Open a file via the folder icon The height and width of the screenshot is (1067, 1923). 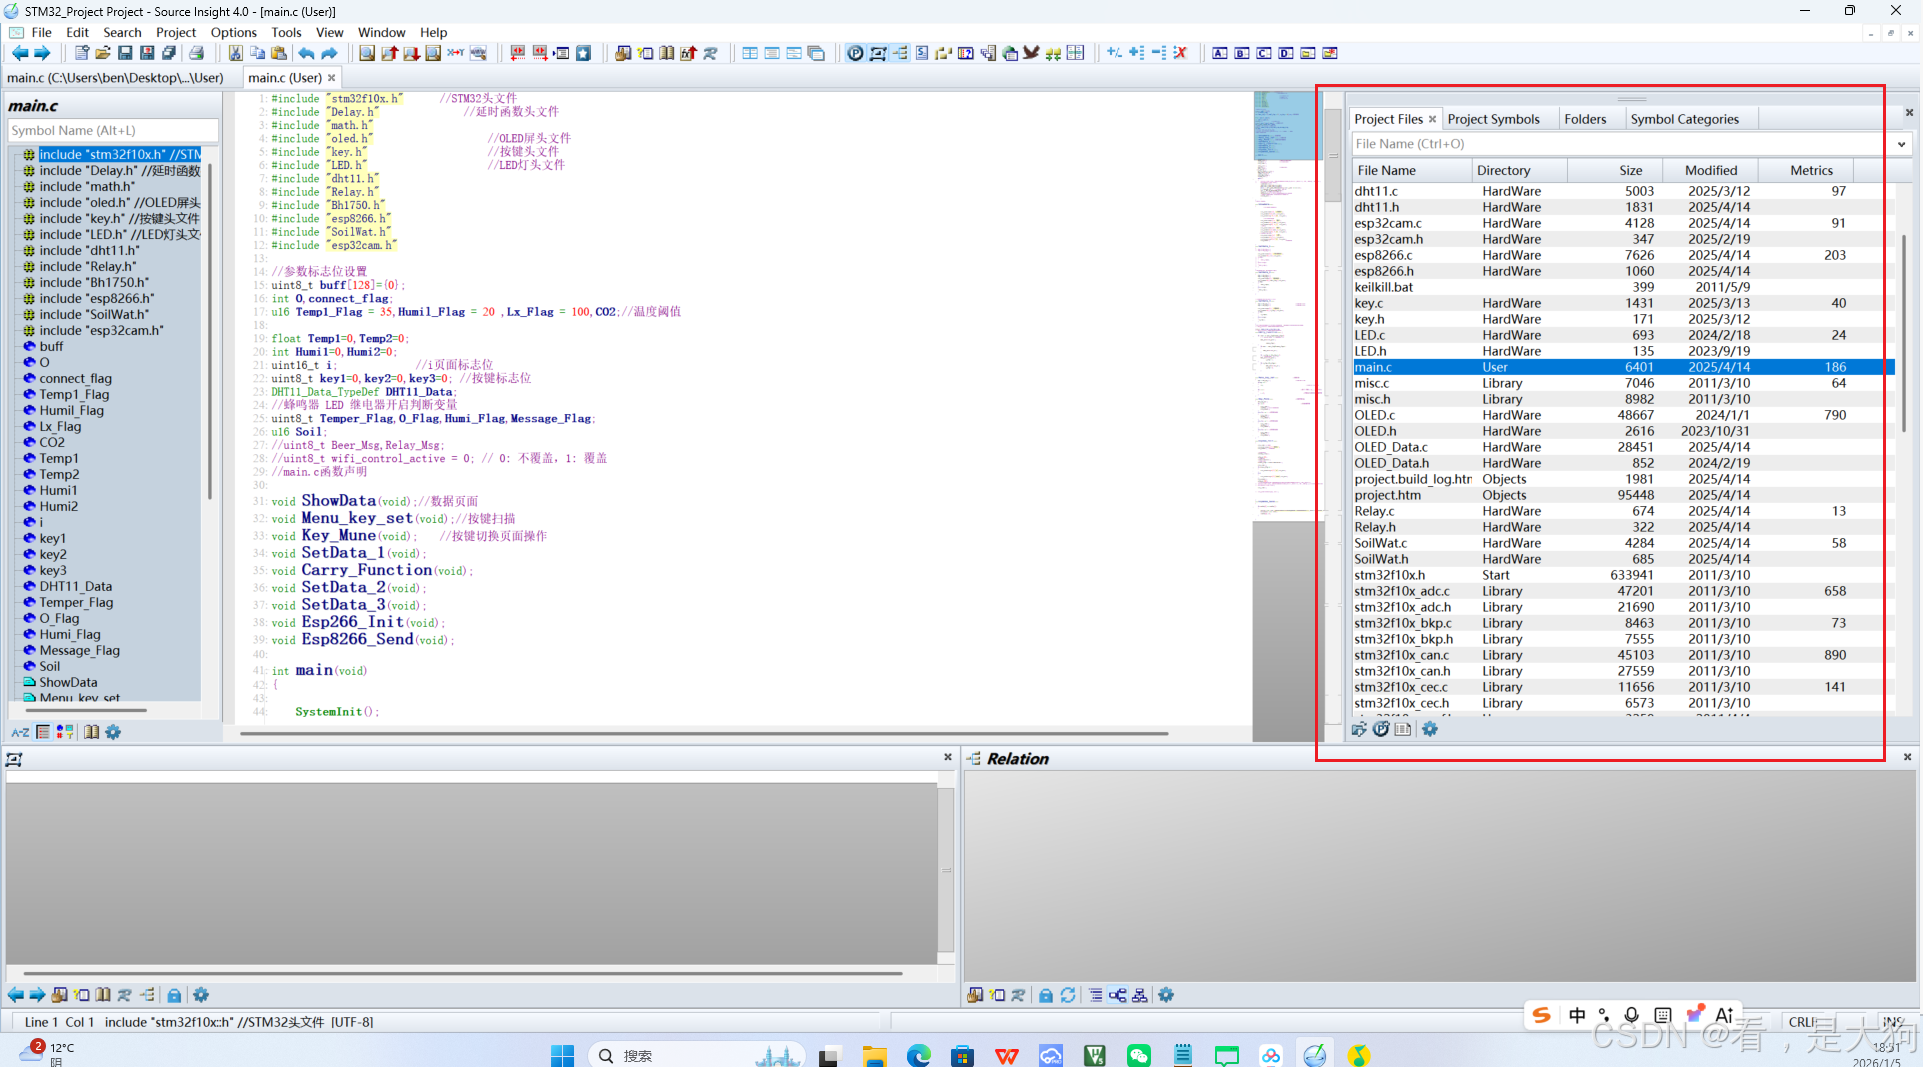(103, 53)
